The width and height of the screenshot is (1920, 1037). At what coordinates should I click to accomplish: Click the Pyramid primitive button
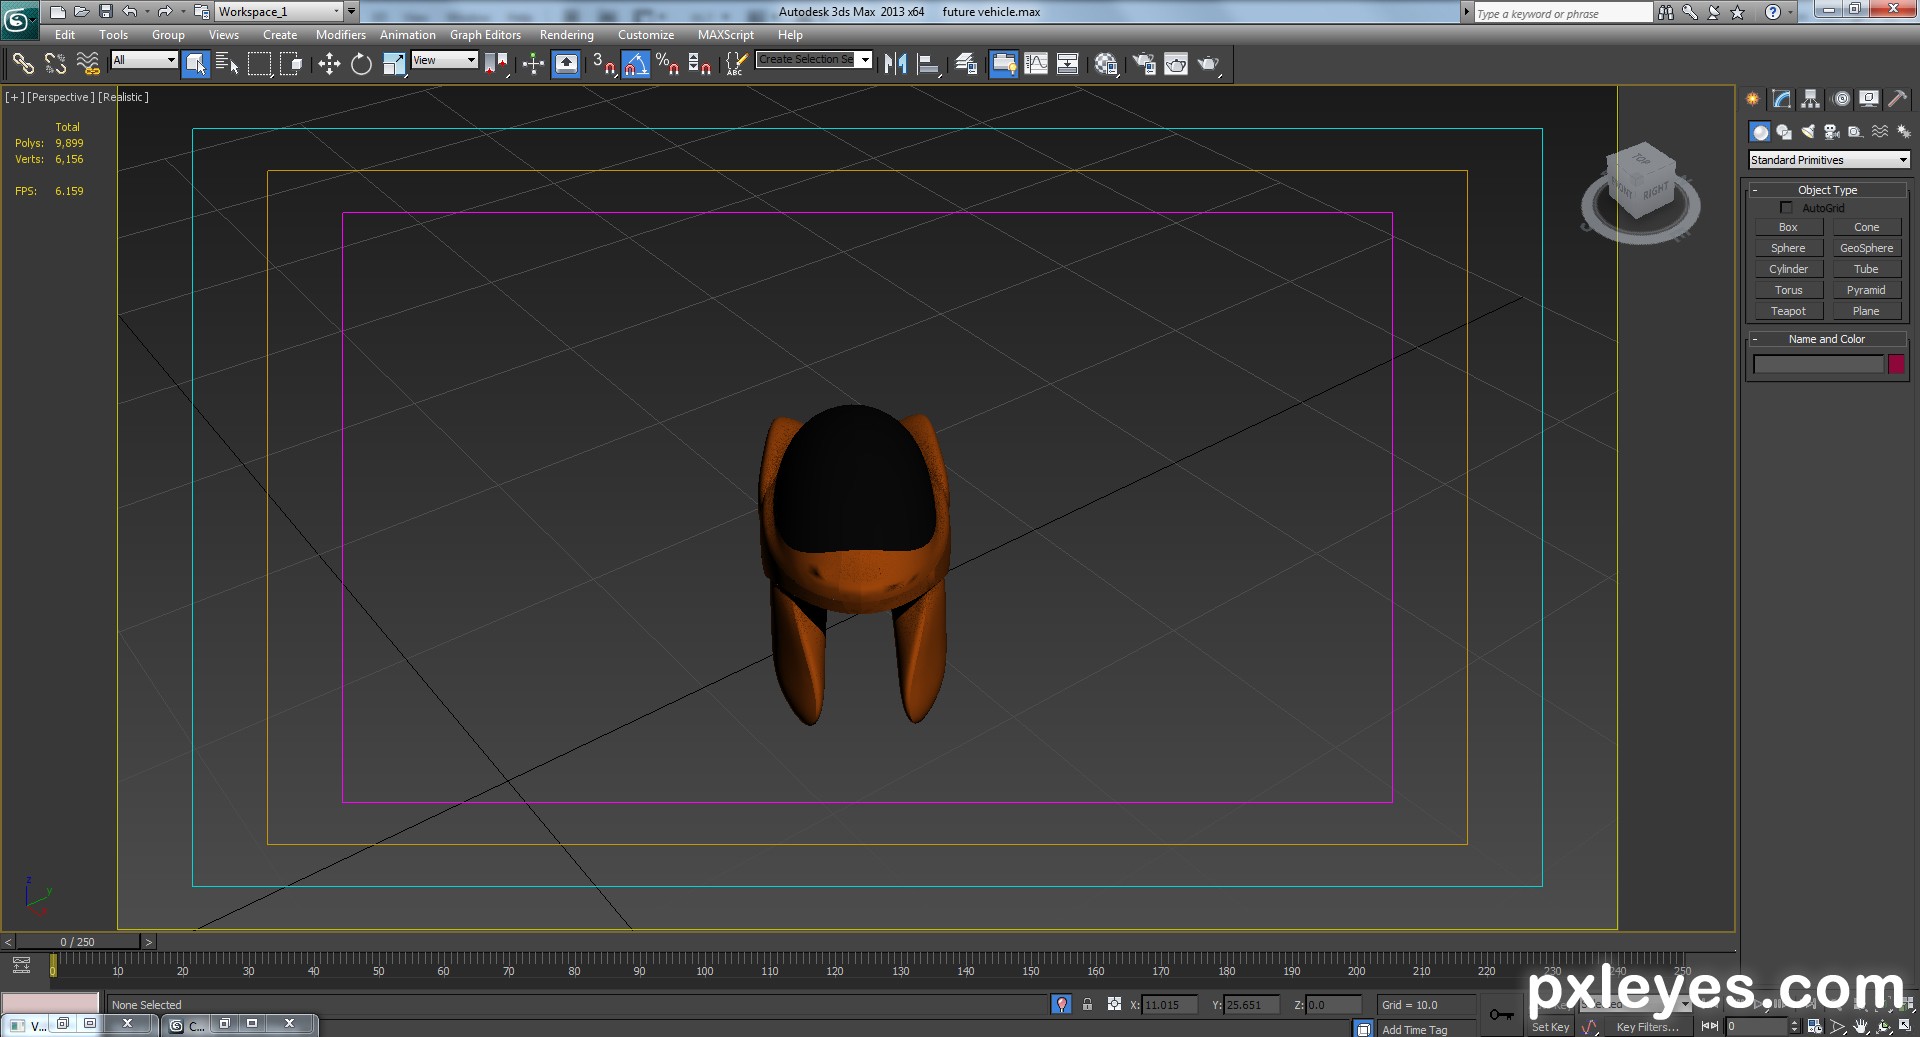[1866, 290]
